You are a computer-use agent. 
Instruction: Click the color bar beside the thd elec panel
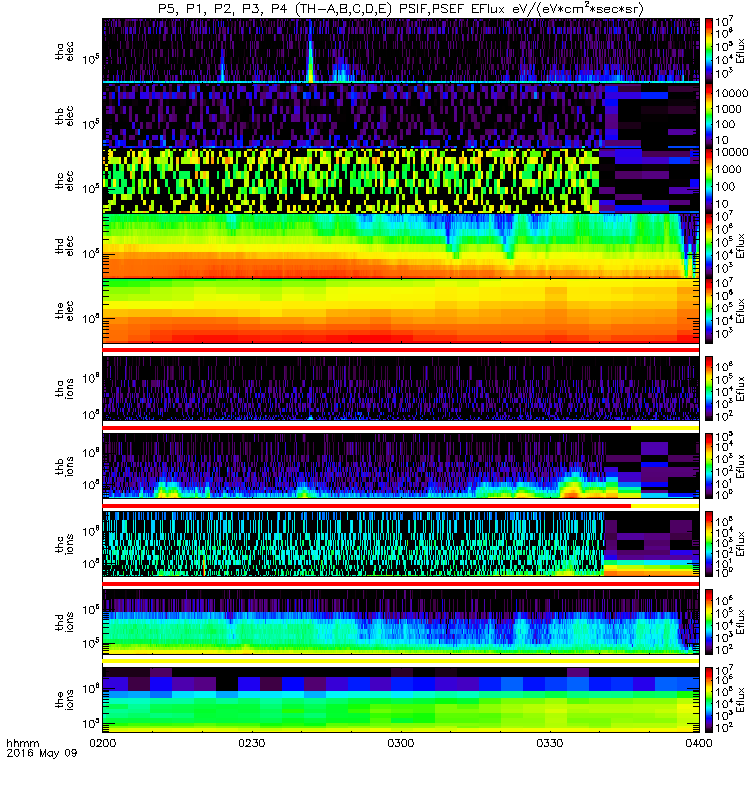709,245
